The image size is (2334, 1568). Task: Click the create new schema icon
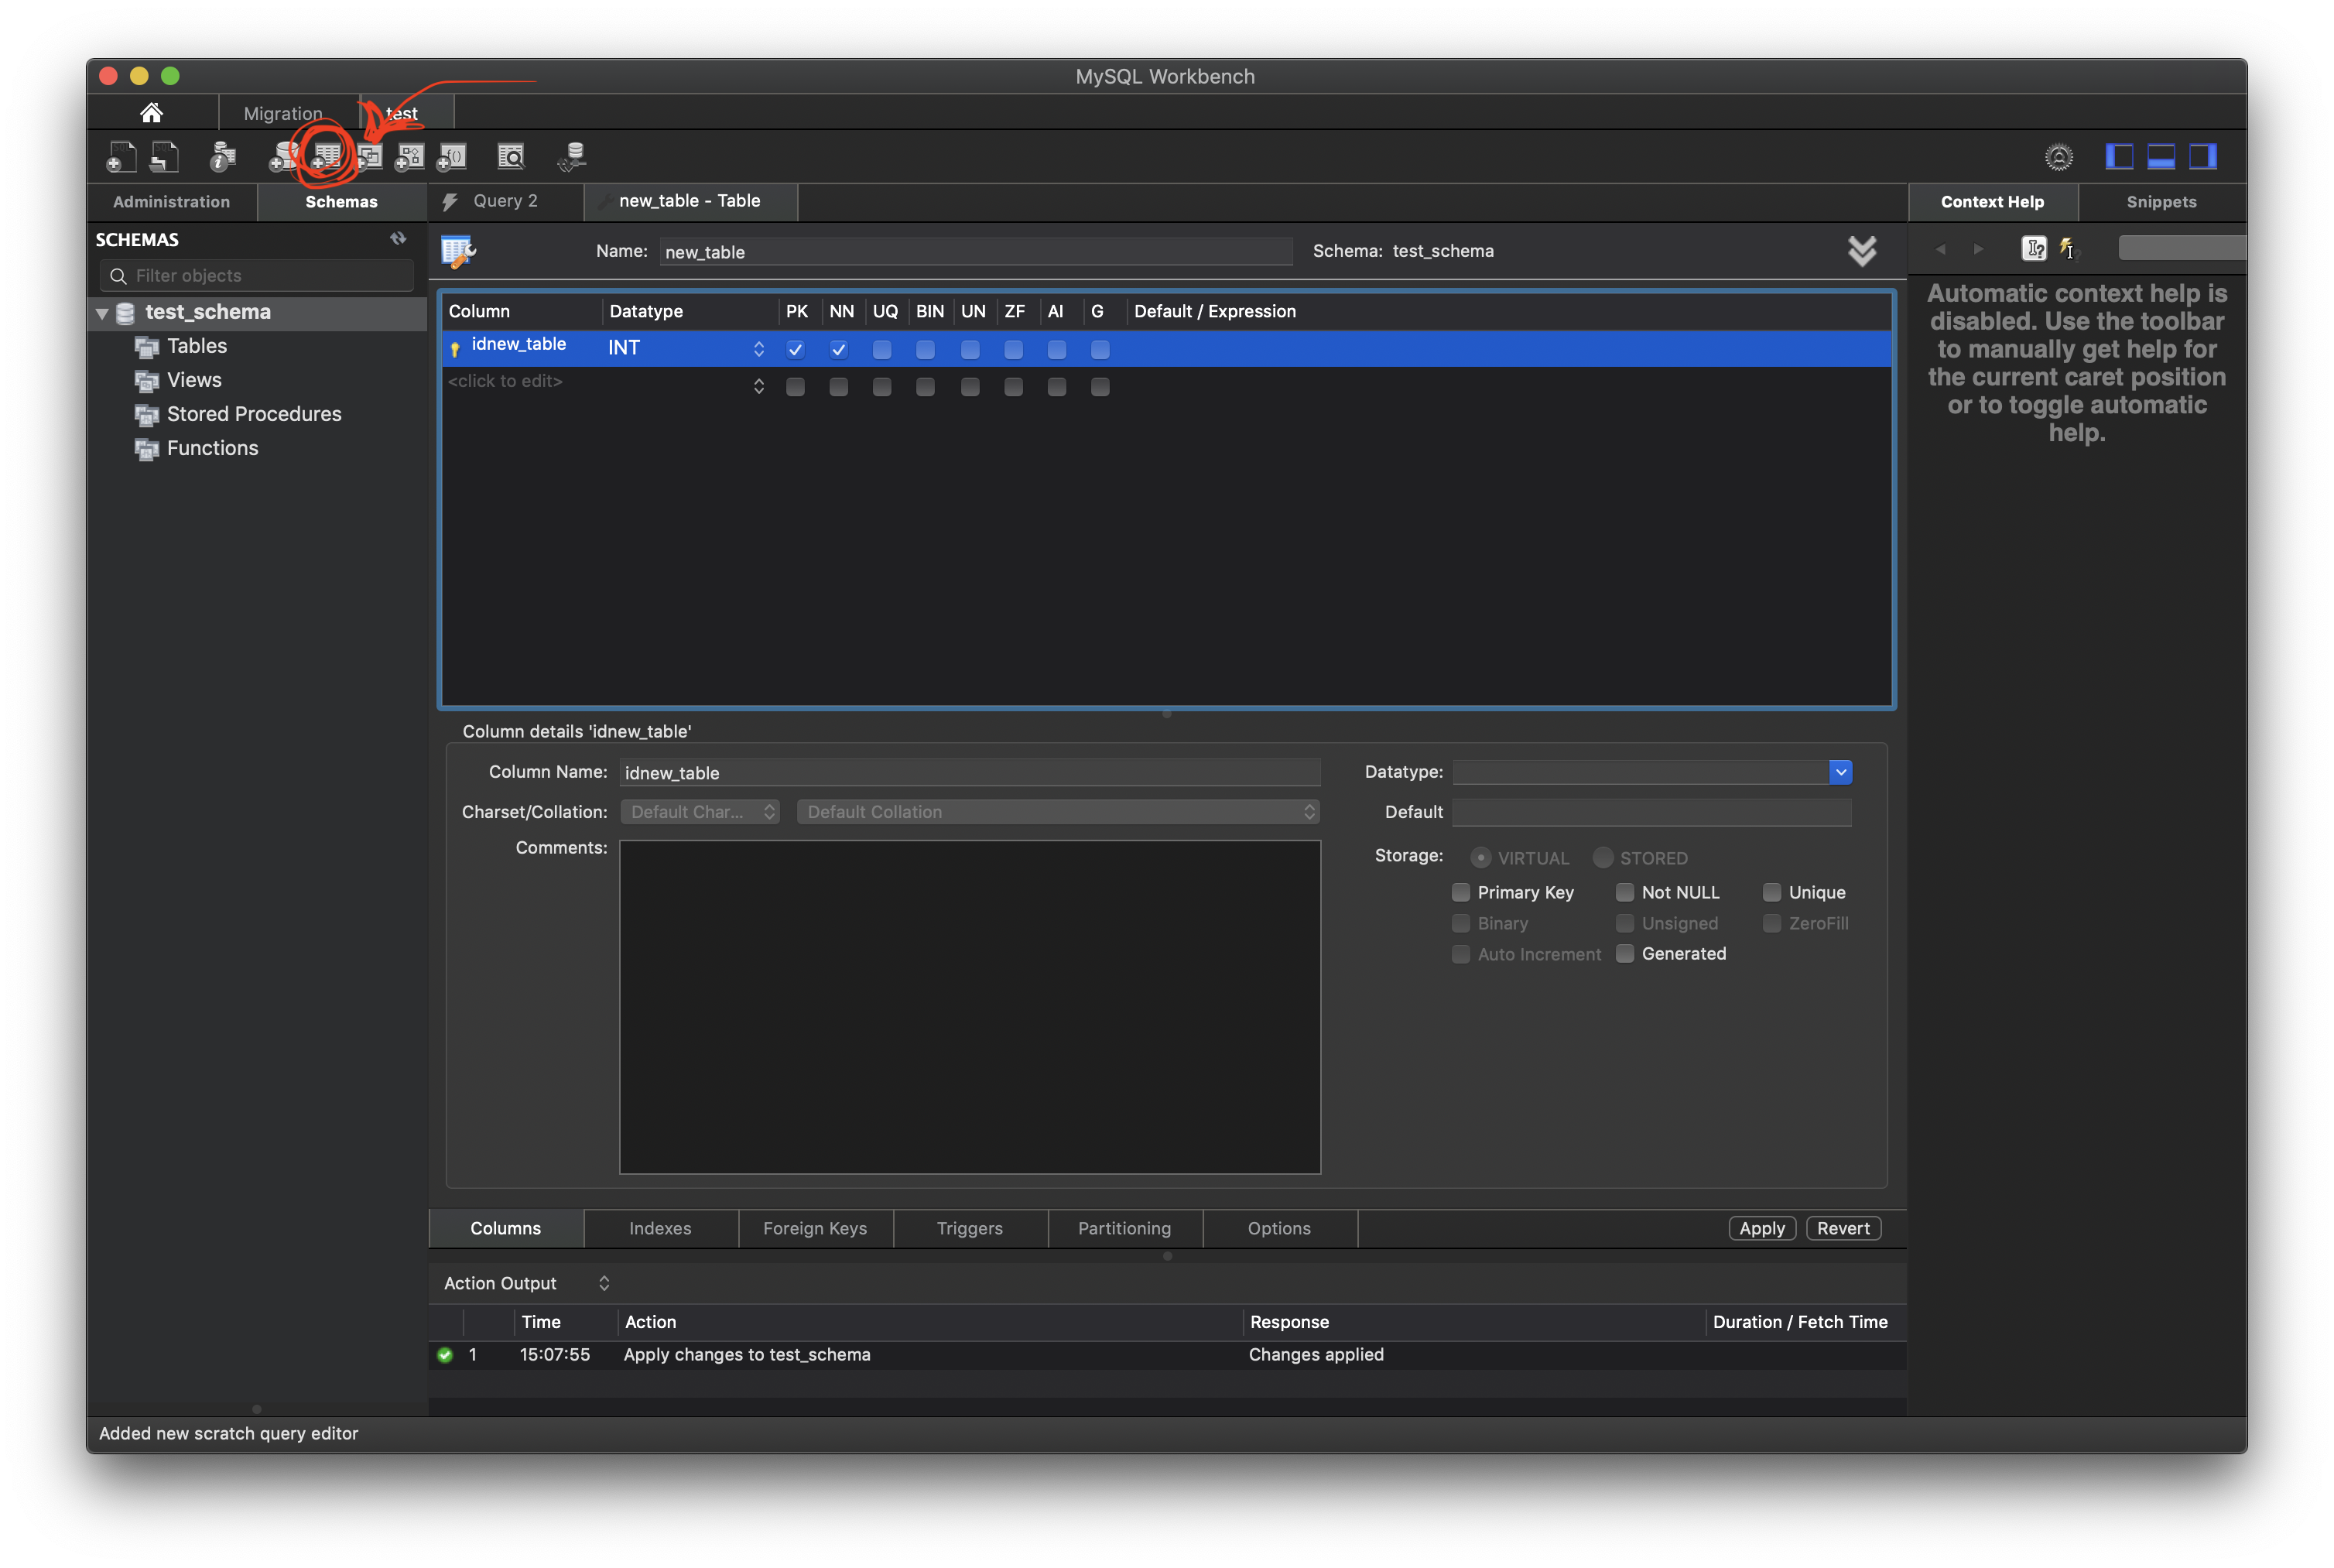point(284,157)
